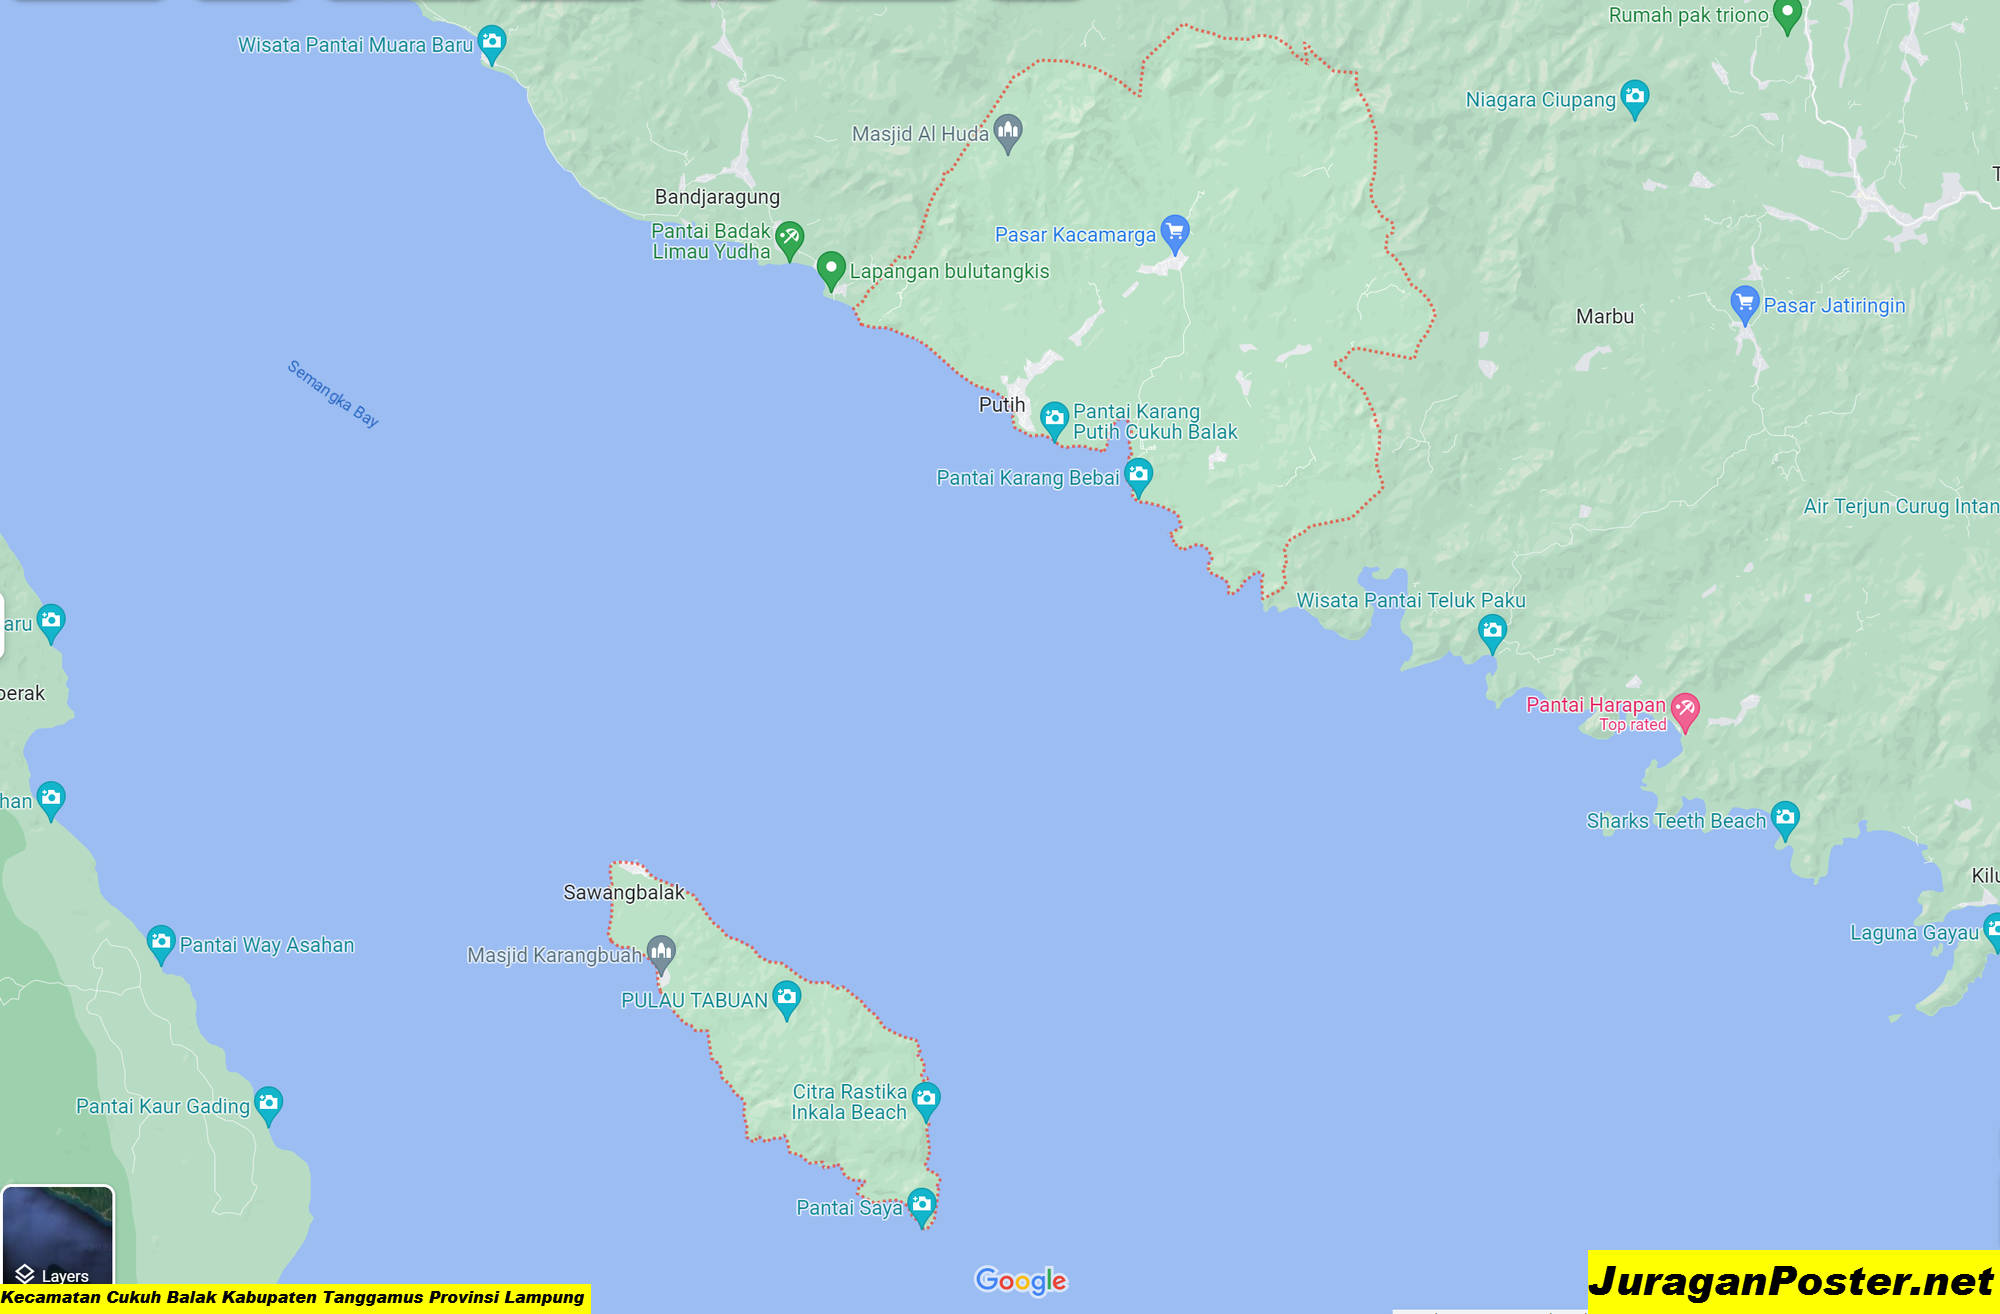The image size is (2000, 1314).
Task: Click the Google logo on the map
Action: point(1021,1281)
